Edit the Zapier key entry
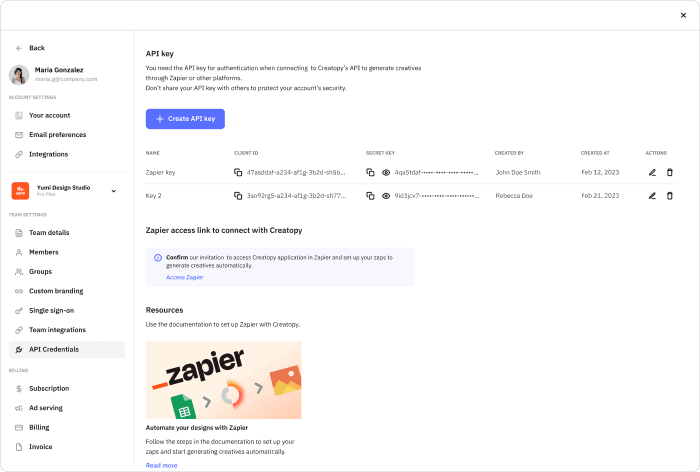Image resolution: width=700 pixels, height=472 pixels. pos(652,172)
